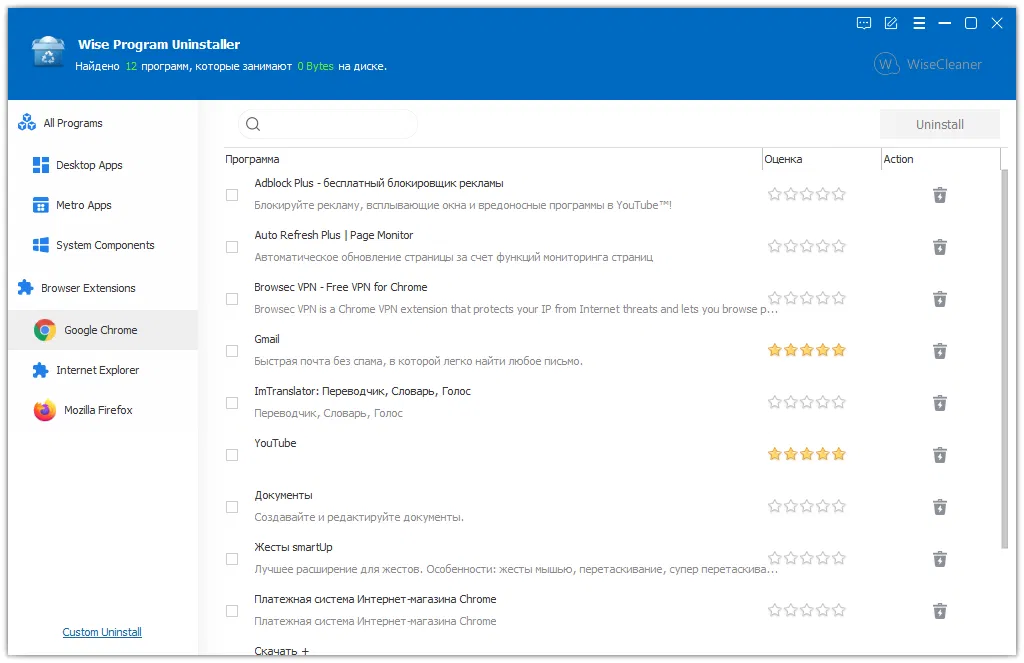Tick the checkbox beside Auto Refresh Plus
The width and height of the screenshot is (1024, 663).
(x=232, y=247)
